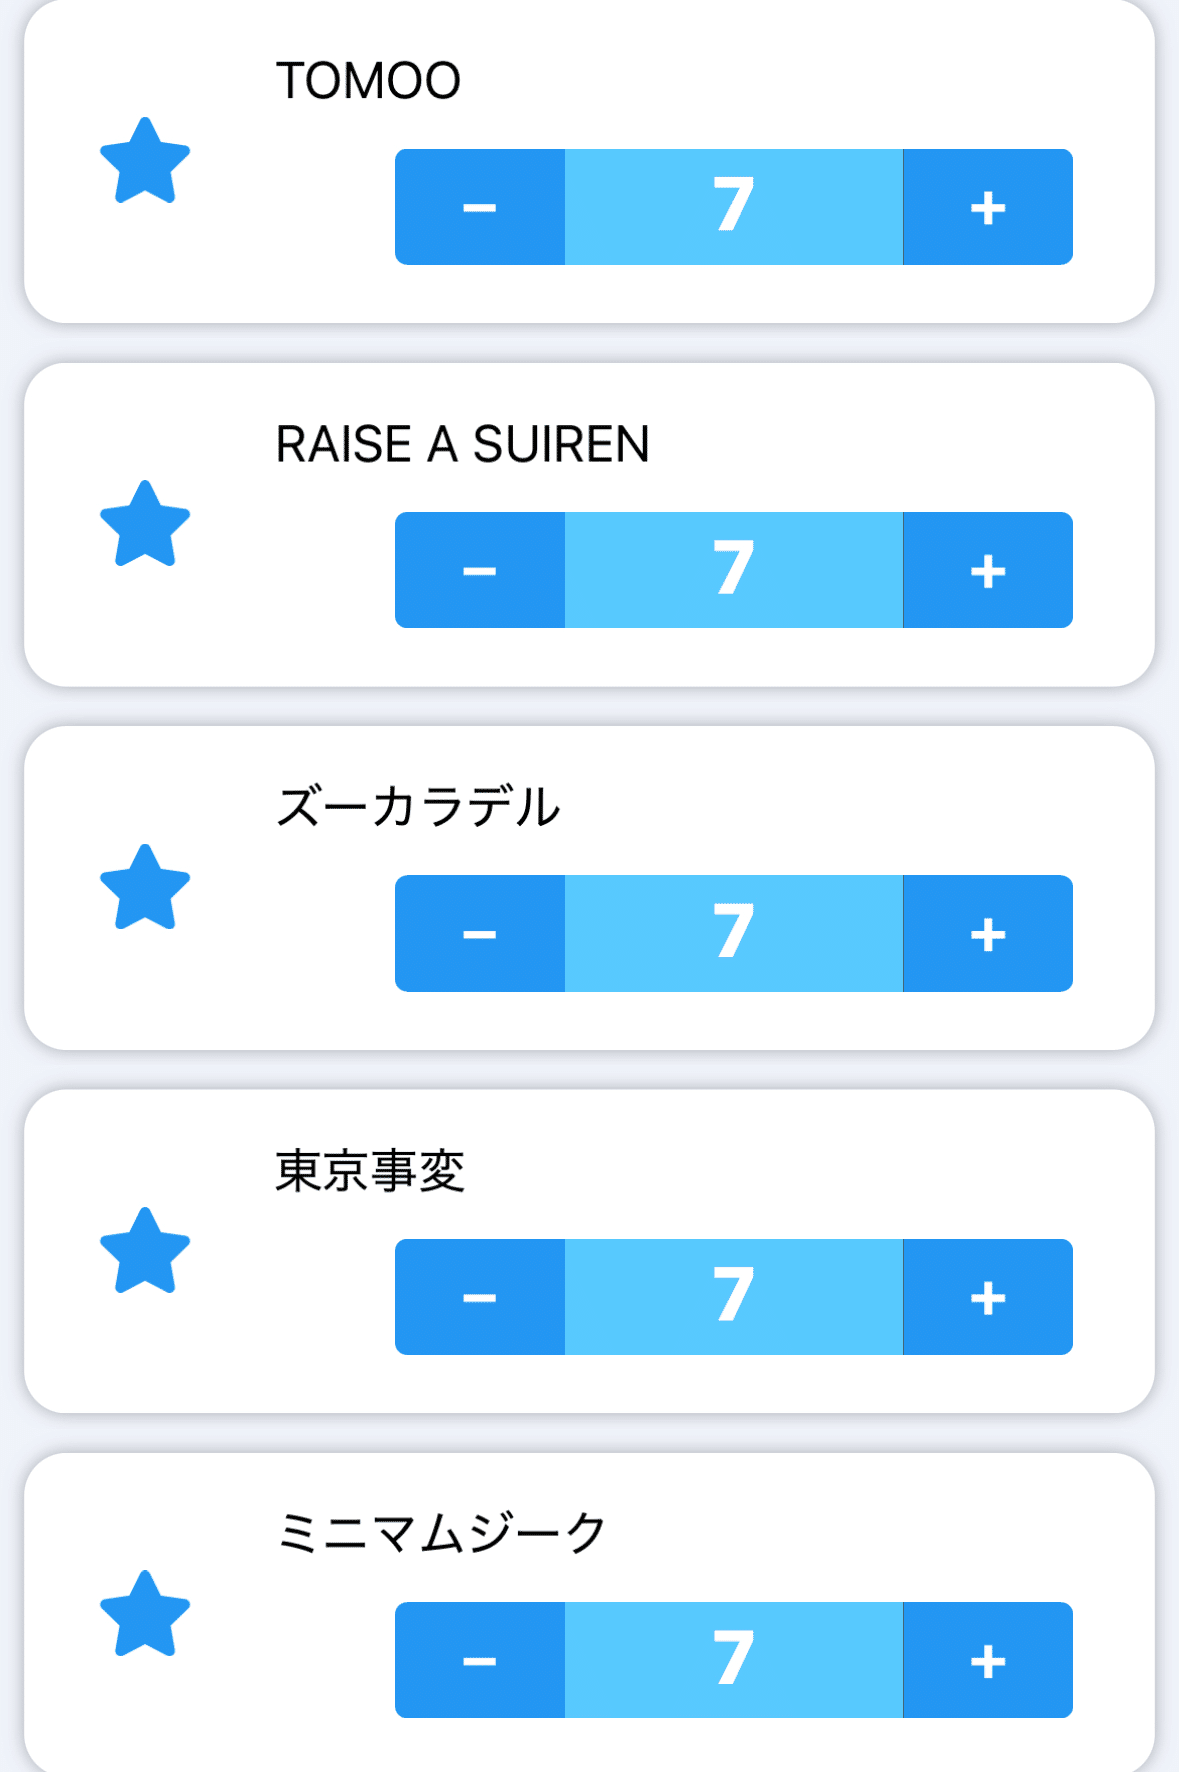This screenshot has height=1772, width=1179.
Task: Tap the plus button for 東京事変
Action: pos(988,1297)
